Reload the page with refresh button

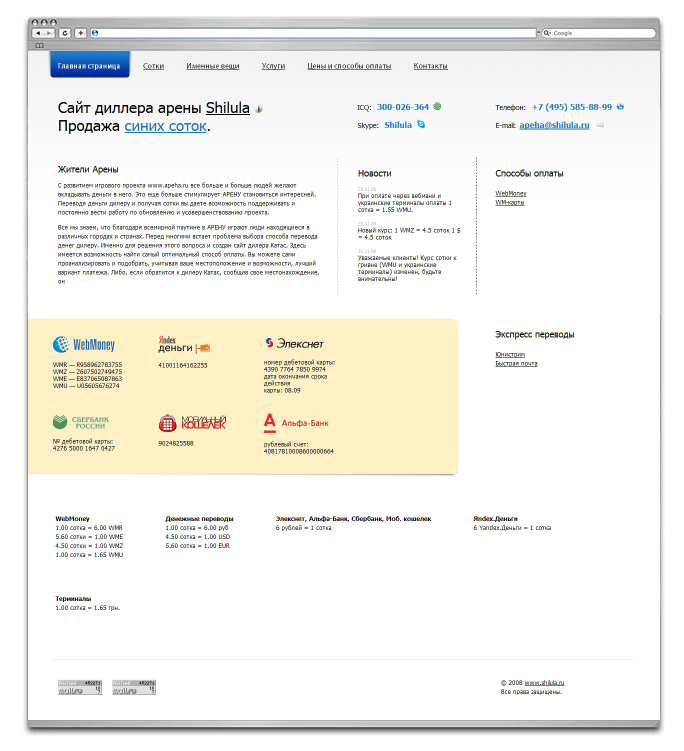(x=65, y=33)
